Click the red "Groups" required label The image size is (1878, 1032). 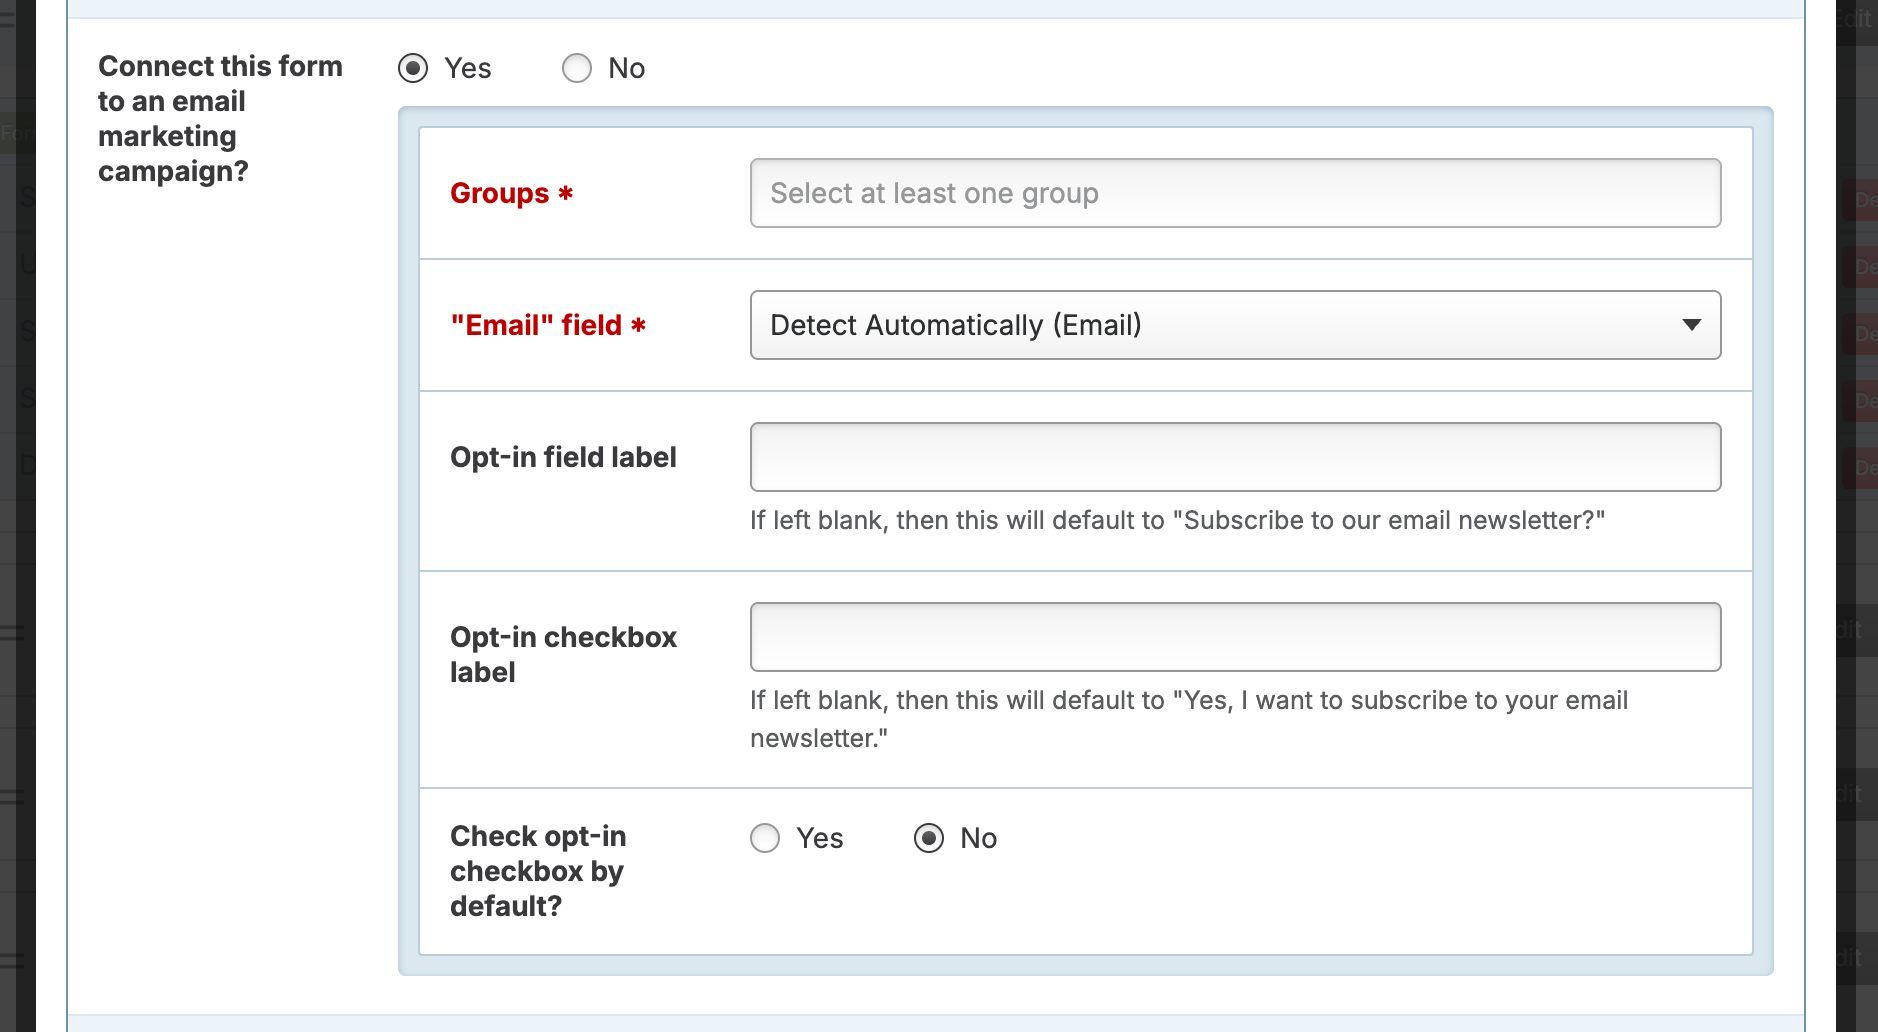tap(511, 193)
